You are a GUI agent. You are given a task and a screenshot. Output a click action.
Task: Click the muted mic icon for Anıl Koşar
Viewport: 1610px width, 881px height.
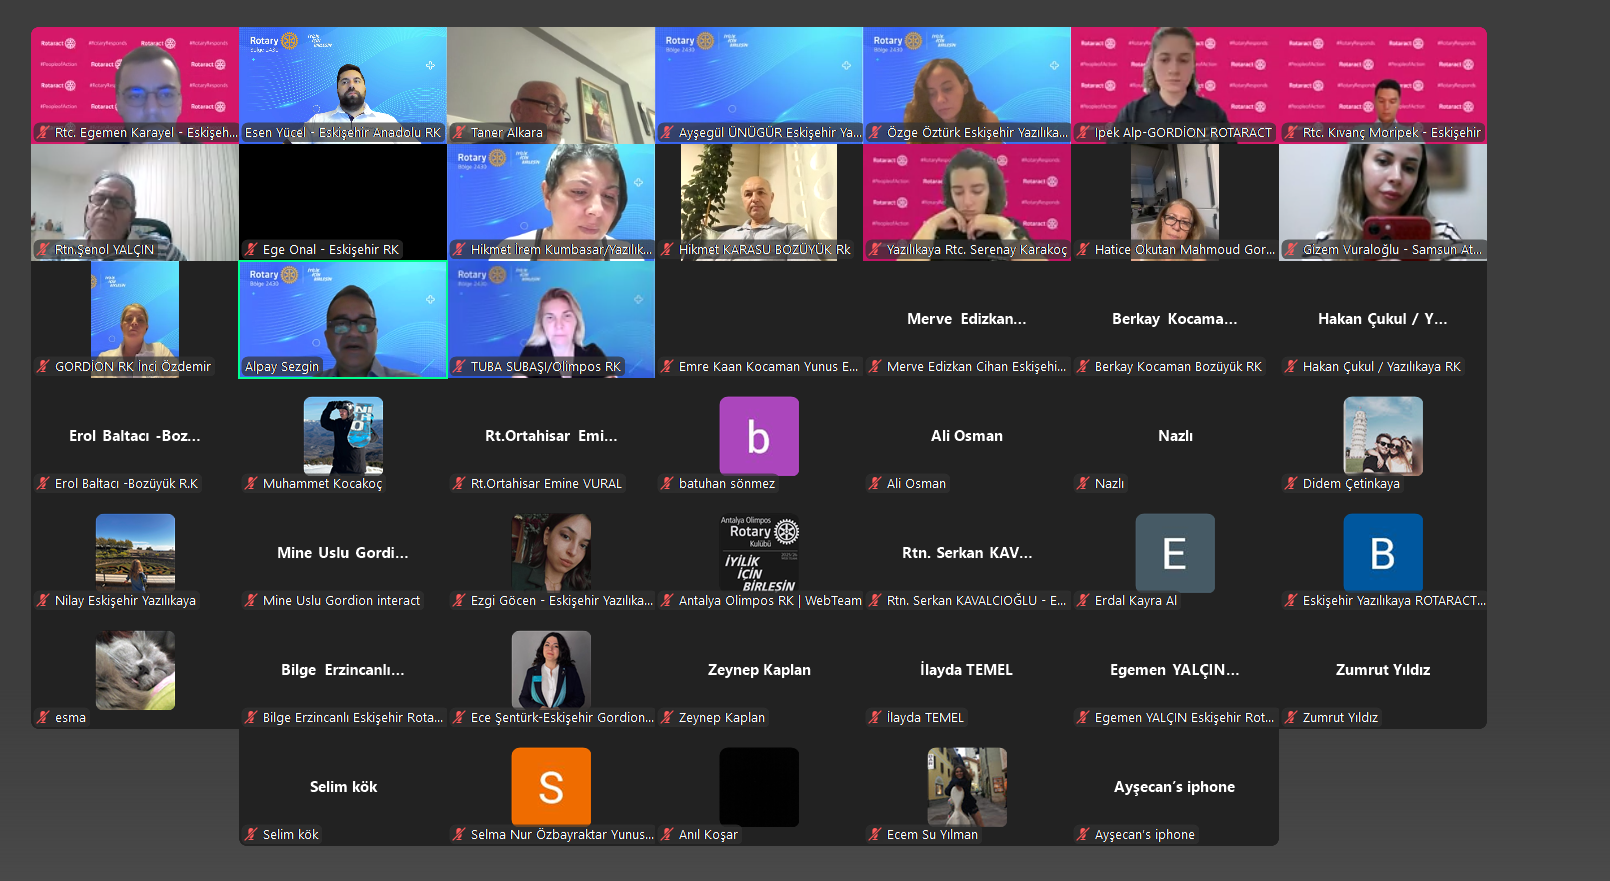[667, 834]
